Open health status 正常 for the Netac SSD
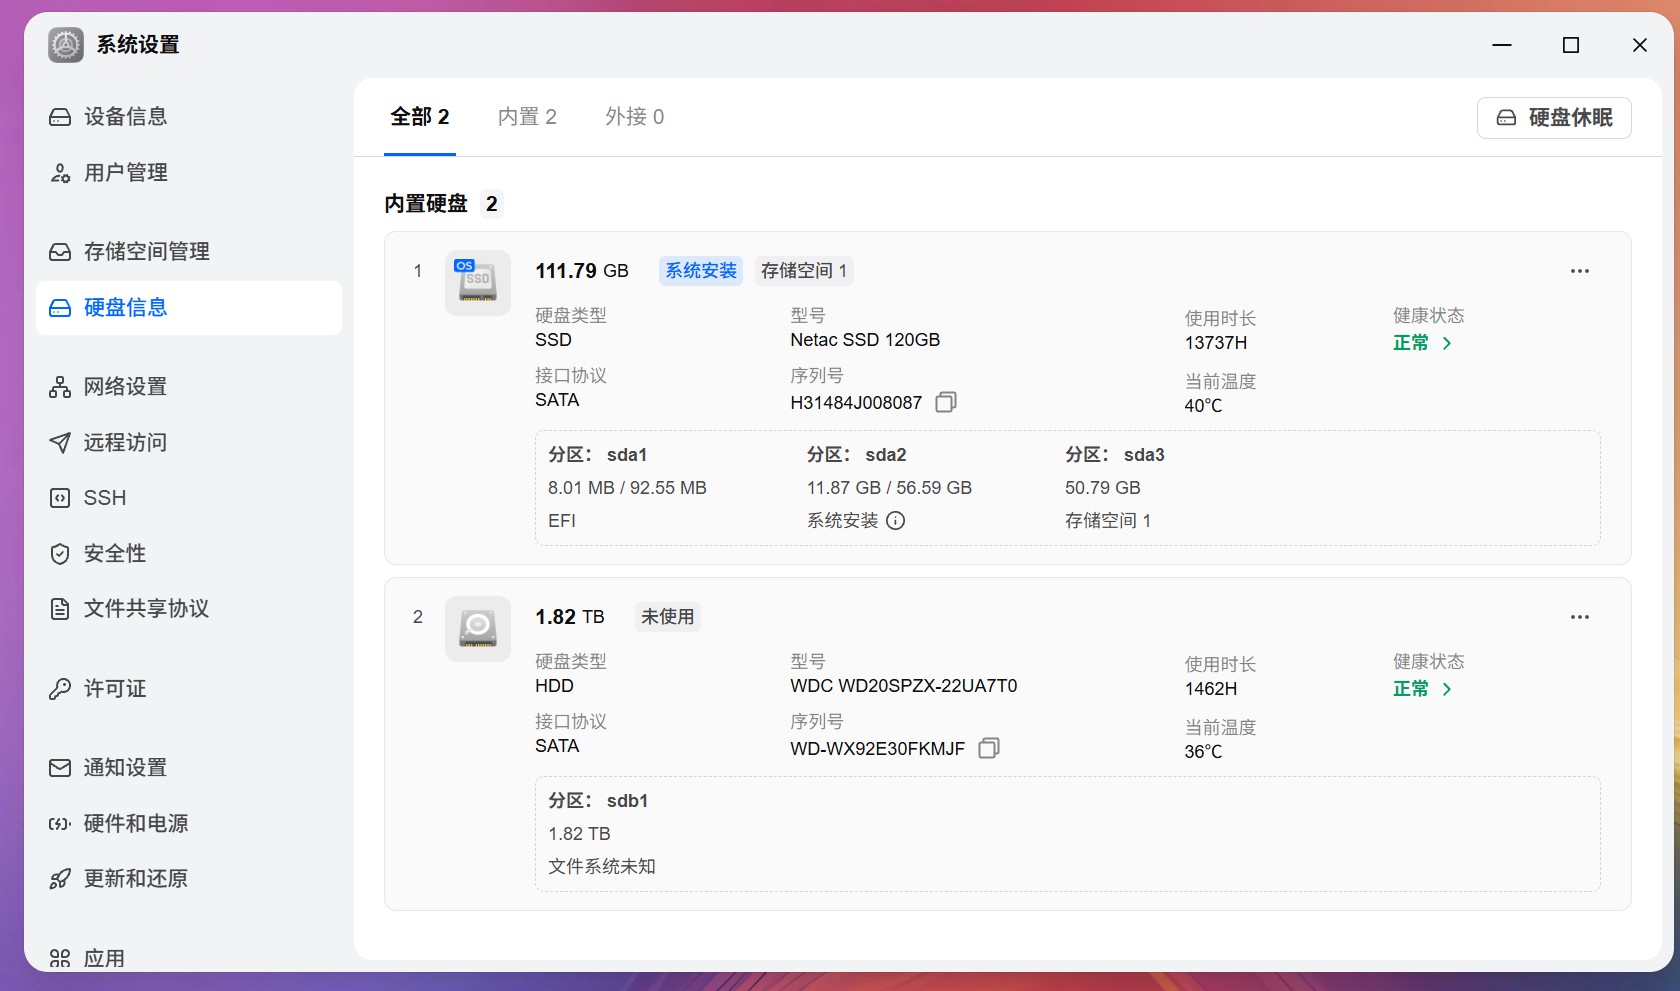The height and width of the screenshot is (991, 1680). pos(1411,343)
